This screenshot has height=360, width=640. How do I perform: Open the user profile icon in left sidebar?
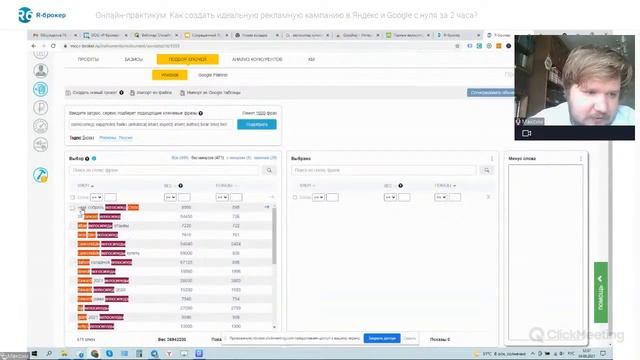(x=40, y=71)
